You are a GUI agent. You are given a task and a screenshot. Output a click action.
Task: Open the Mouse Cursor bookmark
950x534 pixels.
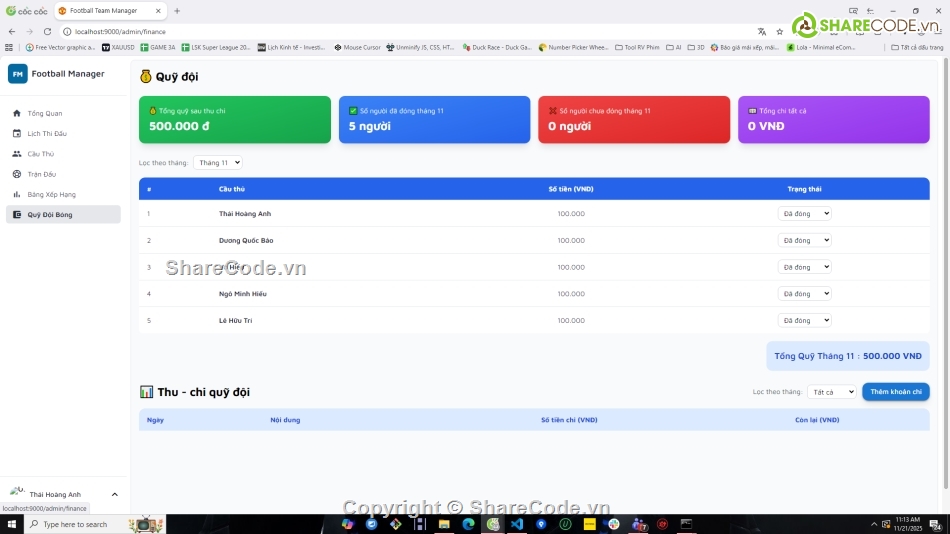(357, 47)
